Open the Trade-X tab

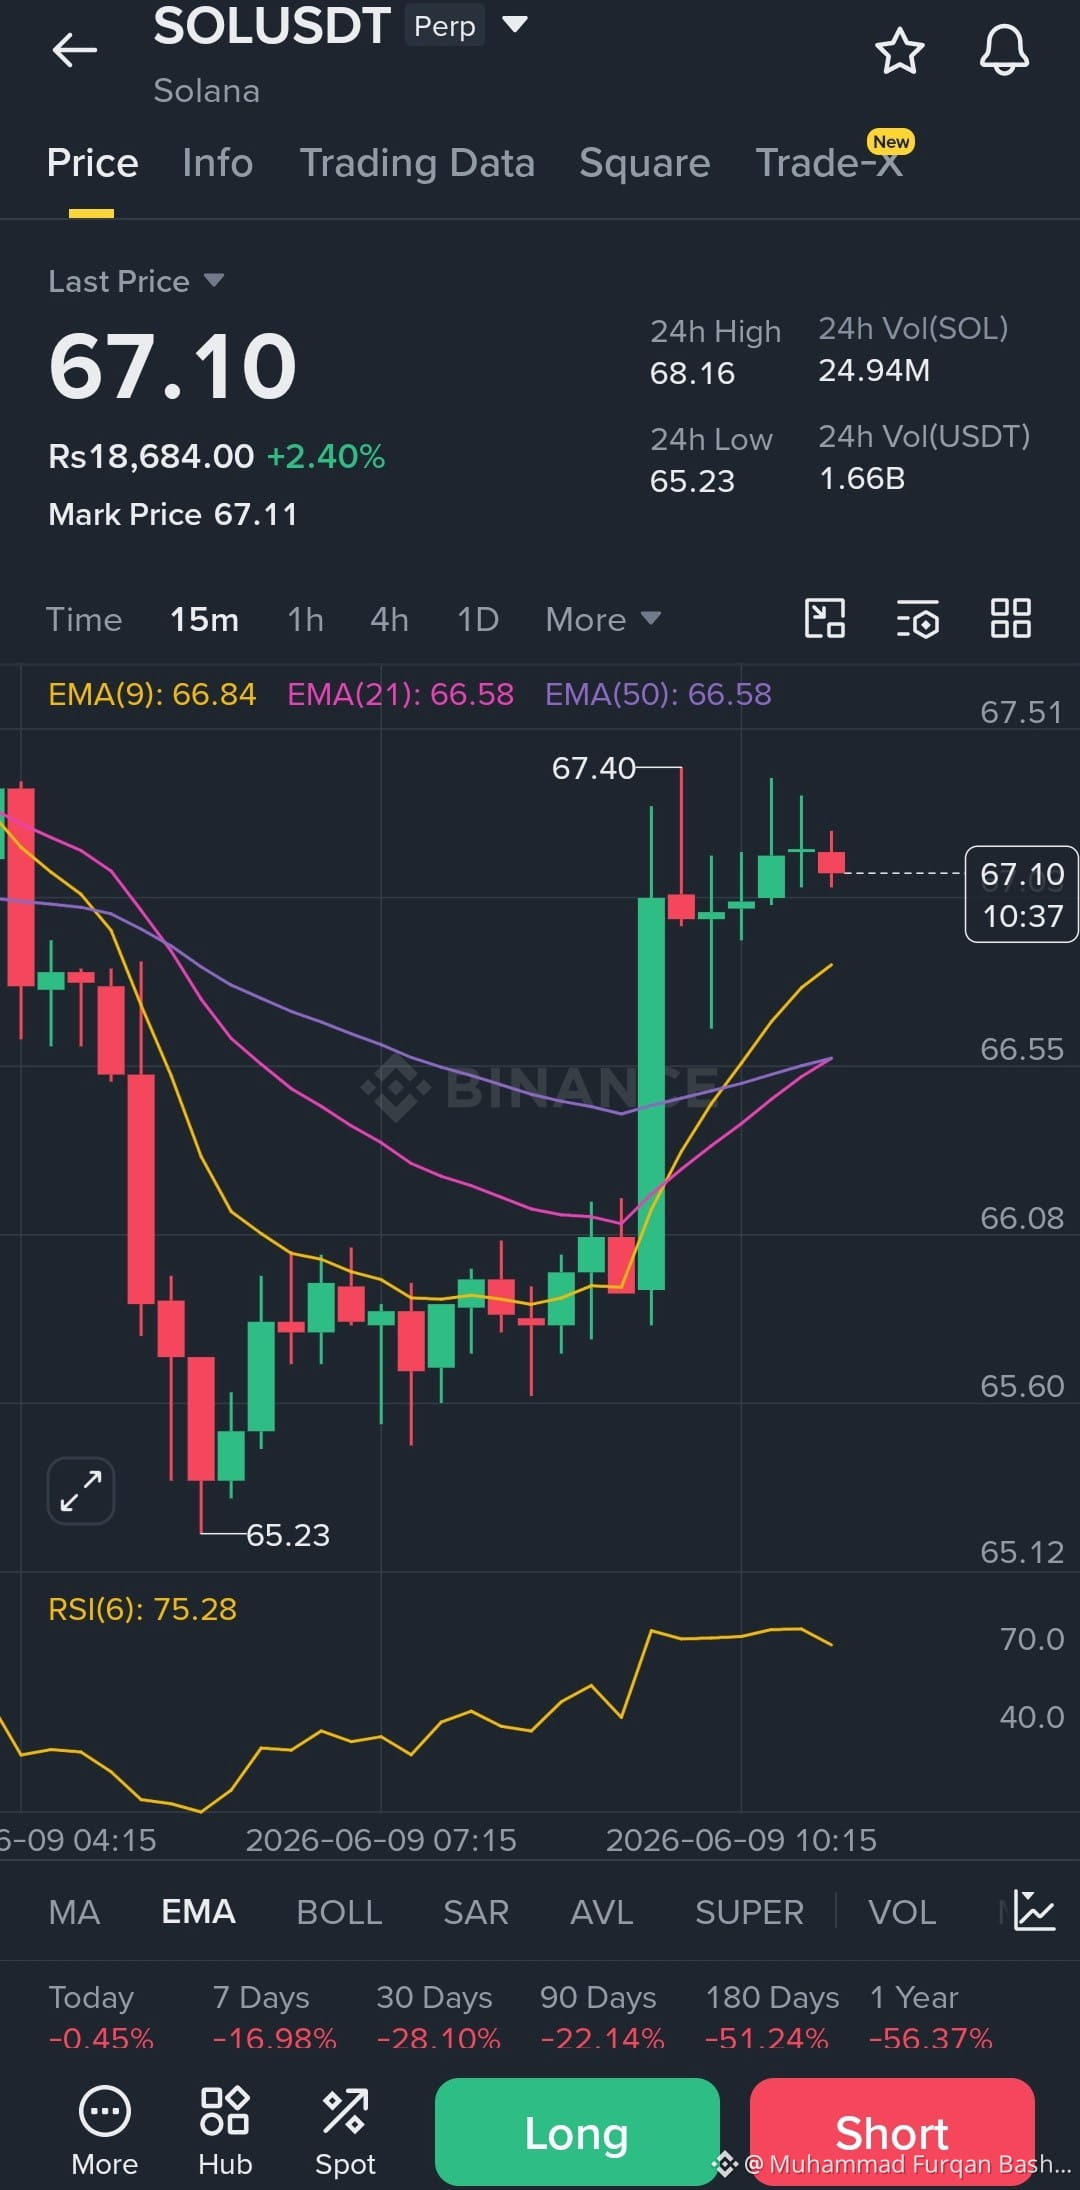(829, 163)
